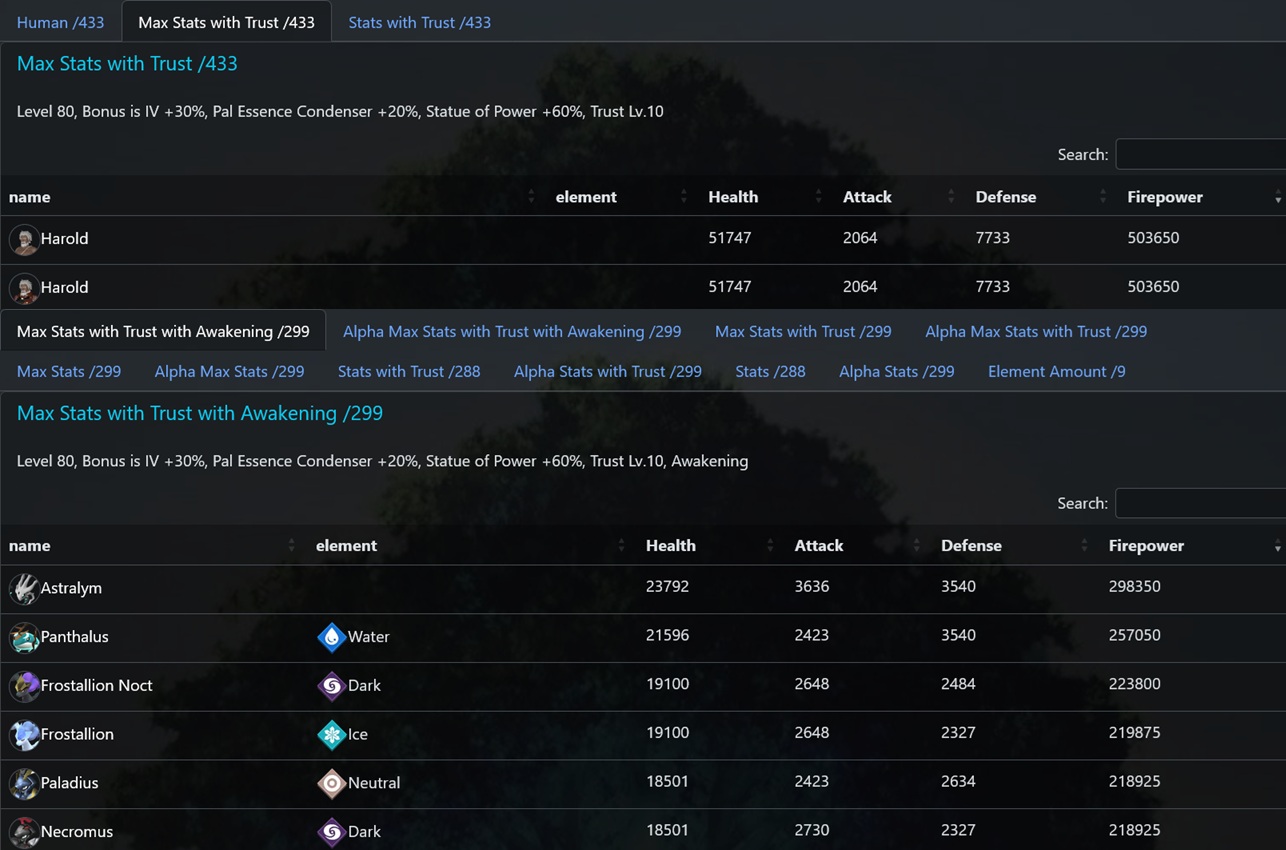Viewport: 1286px width, 850px height.
Task: Click the Water element icon for Panthalus
Action: (331, 637)
